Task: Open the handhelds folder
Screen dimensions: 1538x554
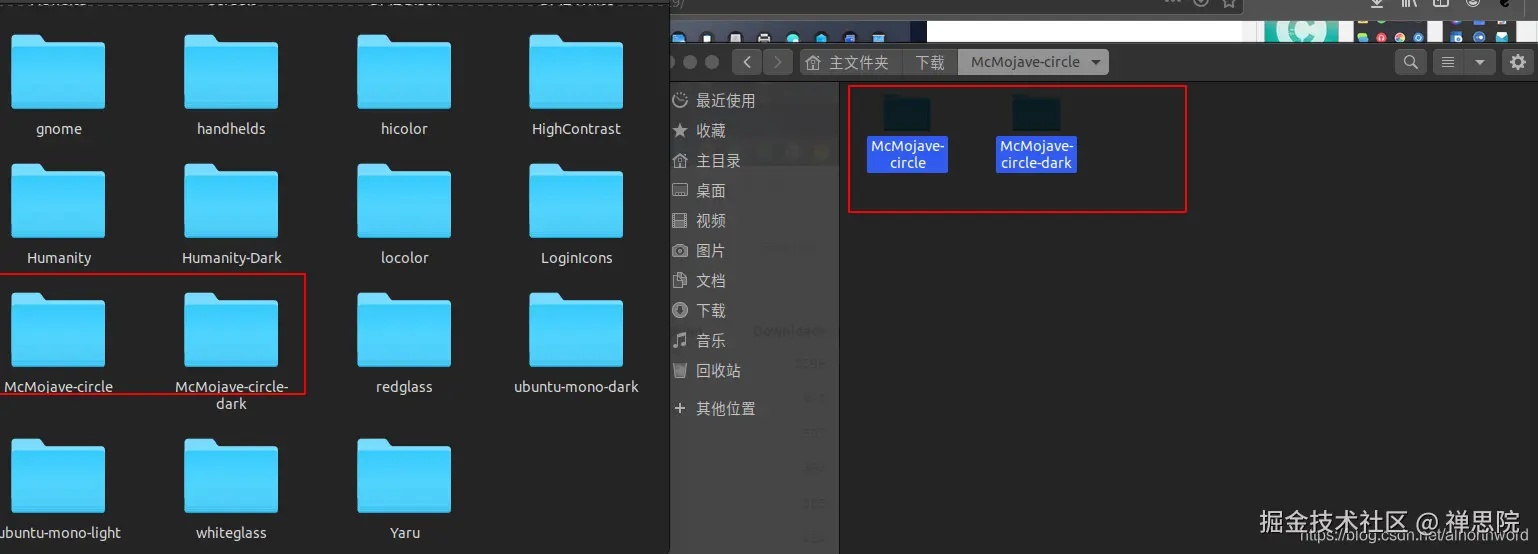Action: coord(231,86)
